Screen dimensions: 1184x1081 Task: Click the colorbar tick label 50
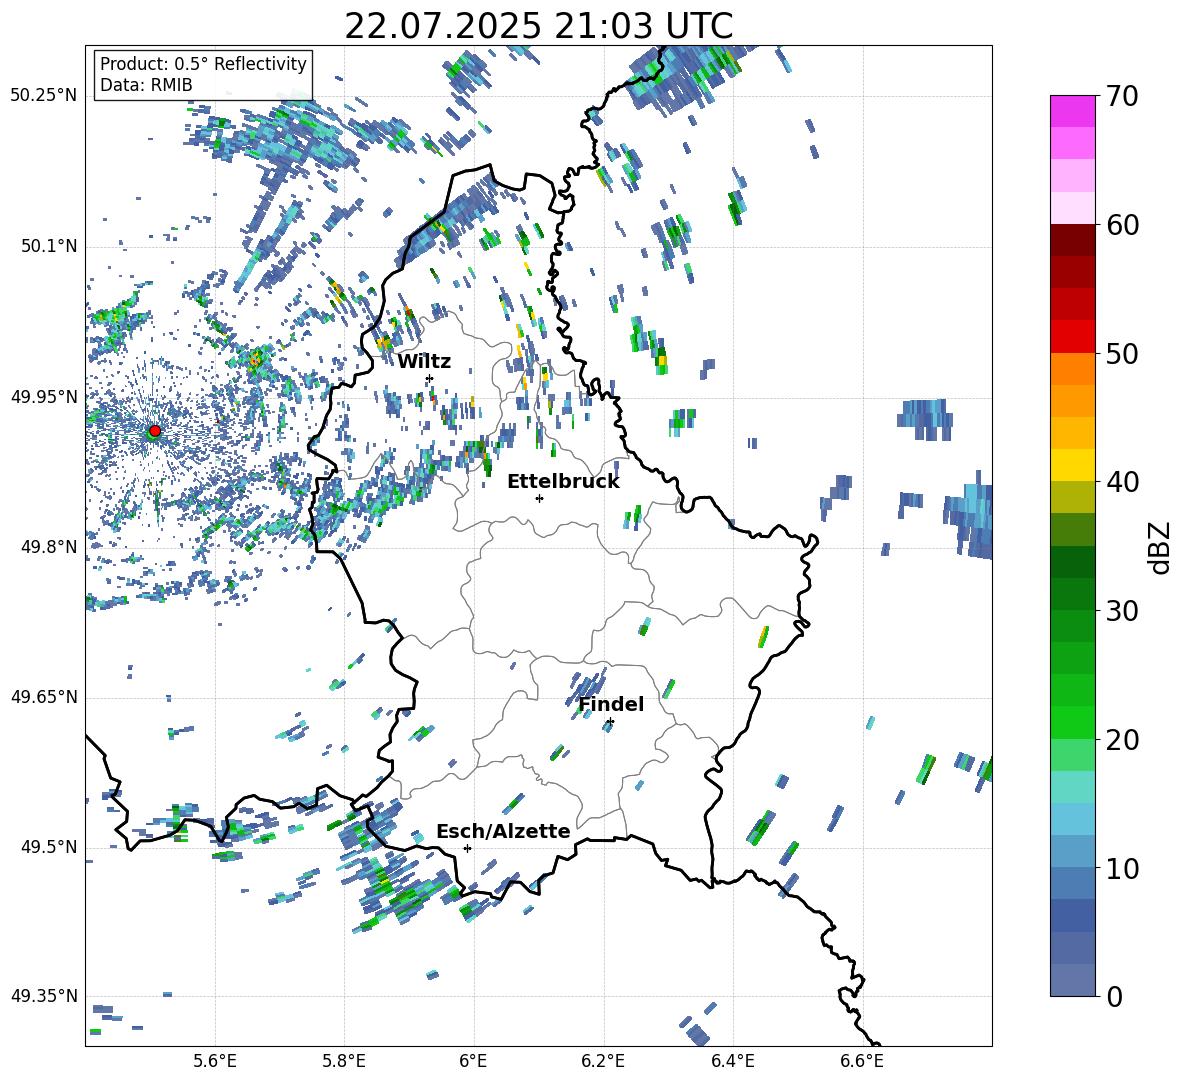tap(1122, 353)
